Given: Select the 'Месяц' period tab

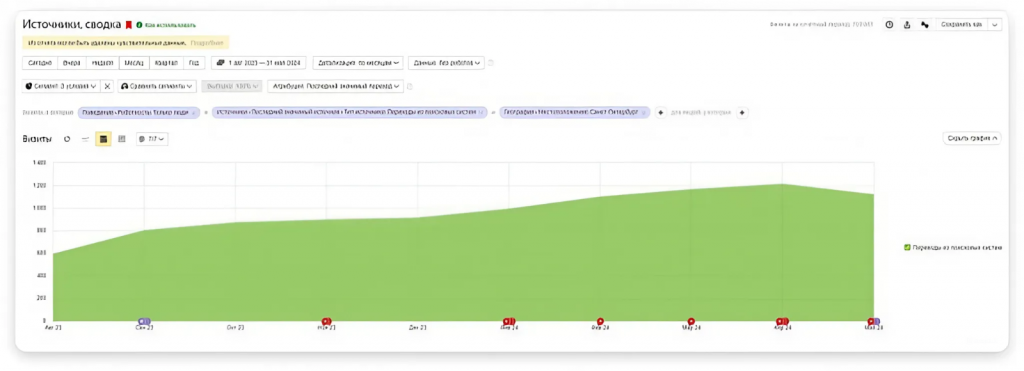Looking at the screenshot, I should [134, 63].
